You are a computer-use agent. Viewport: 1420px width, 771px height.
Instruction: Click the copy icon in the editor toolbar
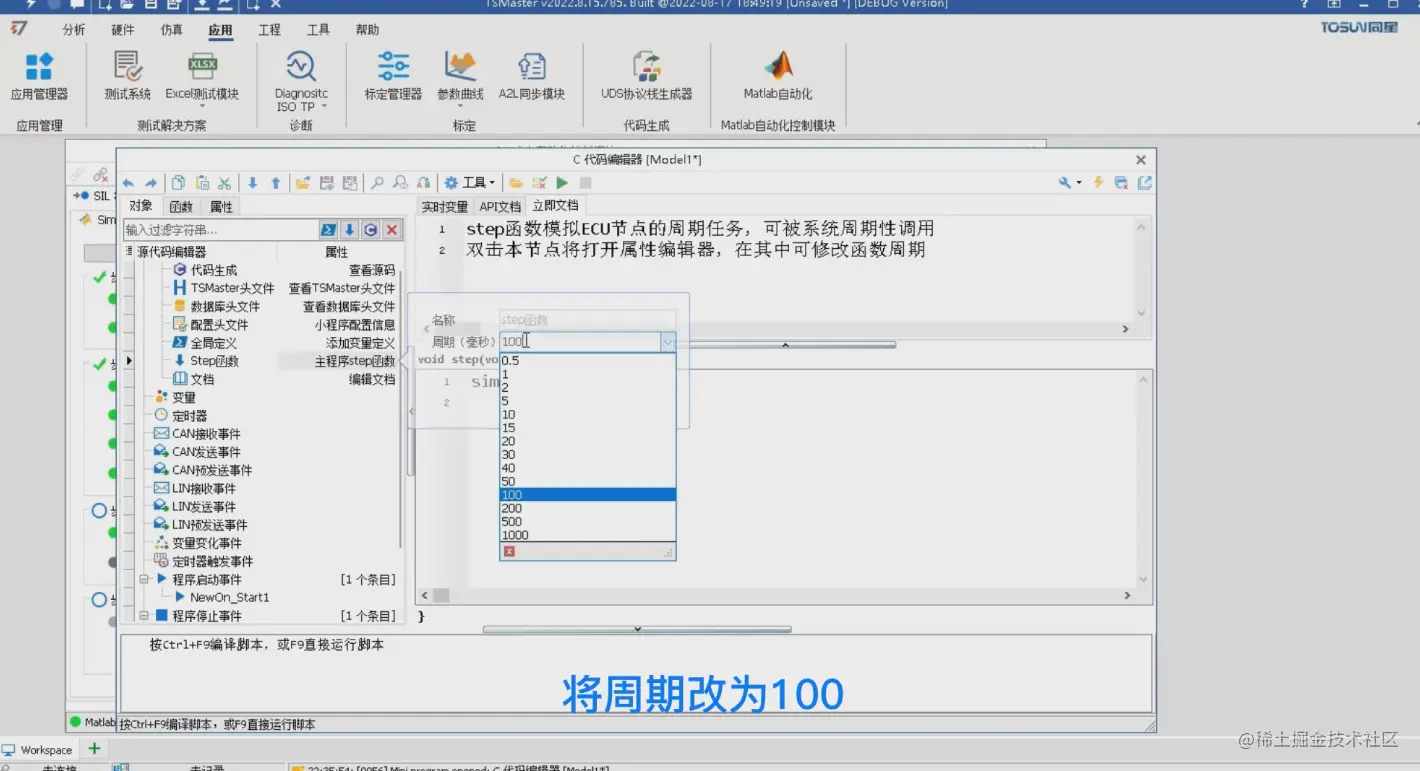(178, 183)
